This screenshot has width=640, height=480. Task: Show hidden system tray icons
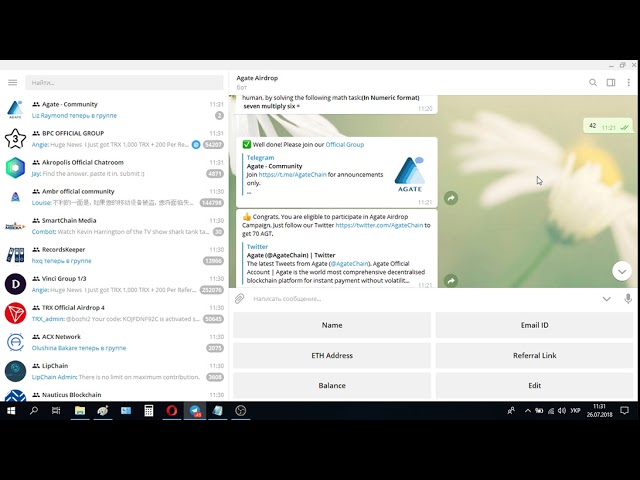[528, 411]
